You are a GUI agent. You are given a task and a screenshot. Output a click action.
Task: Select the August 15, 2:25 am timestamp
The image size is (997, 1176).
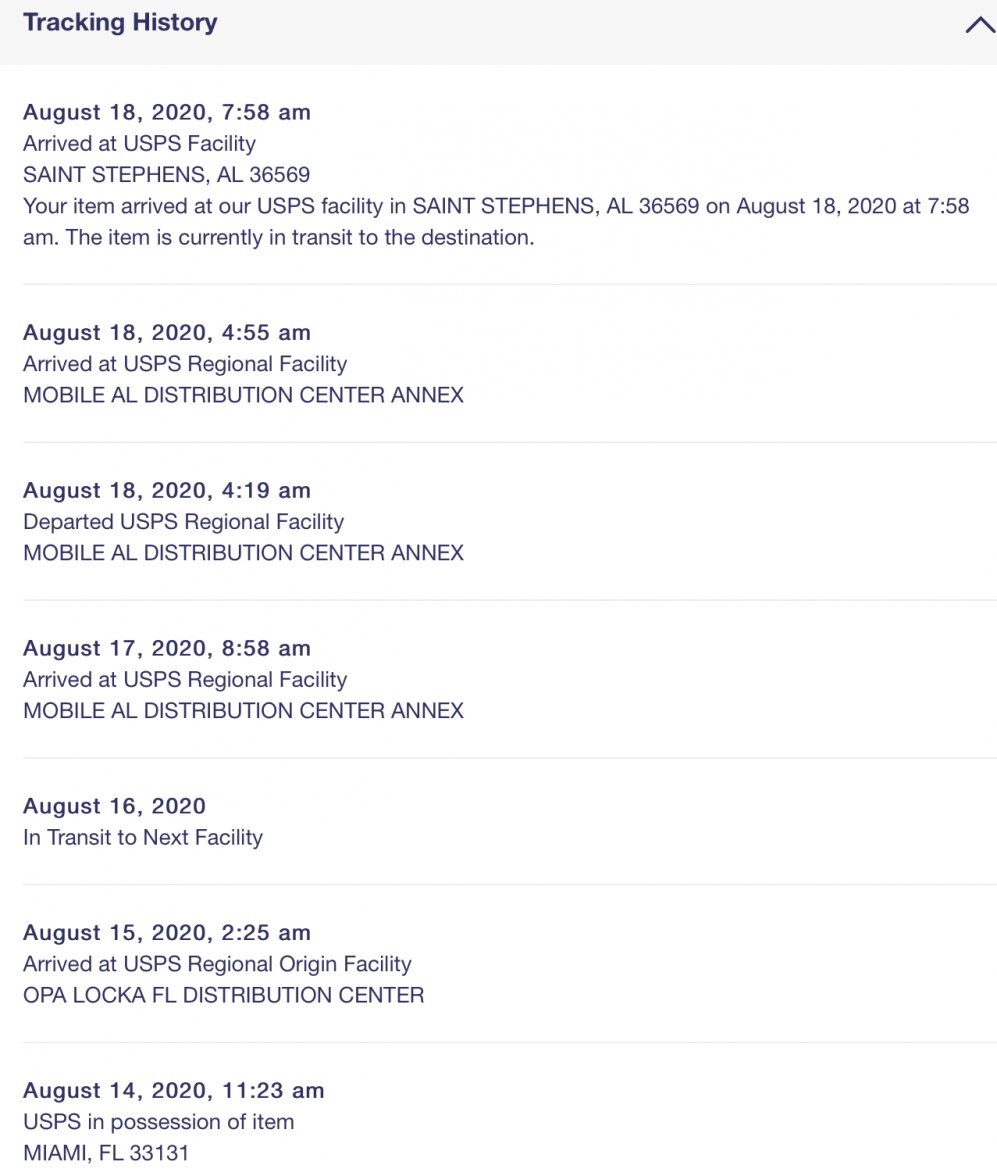point(167,933)
